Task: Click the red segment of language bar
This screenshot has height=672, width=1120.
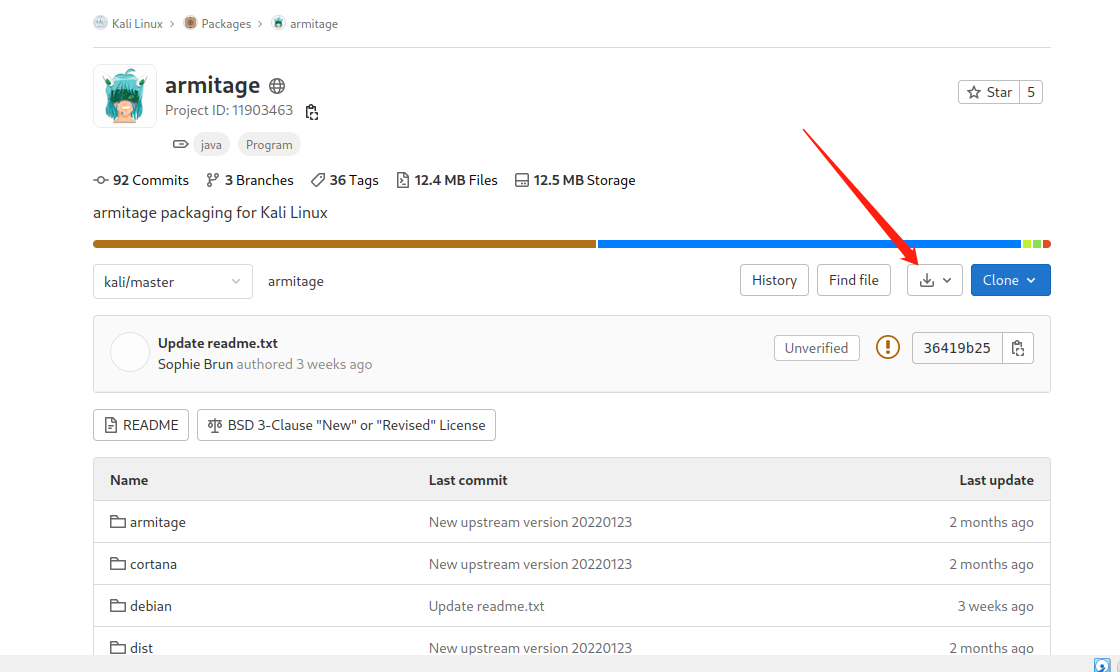Action: [1046, 244]
